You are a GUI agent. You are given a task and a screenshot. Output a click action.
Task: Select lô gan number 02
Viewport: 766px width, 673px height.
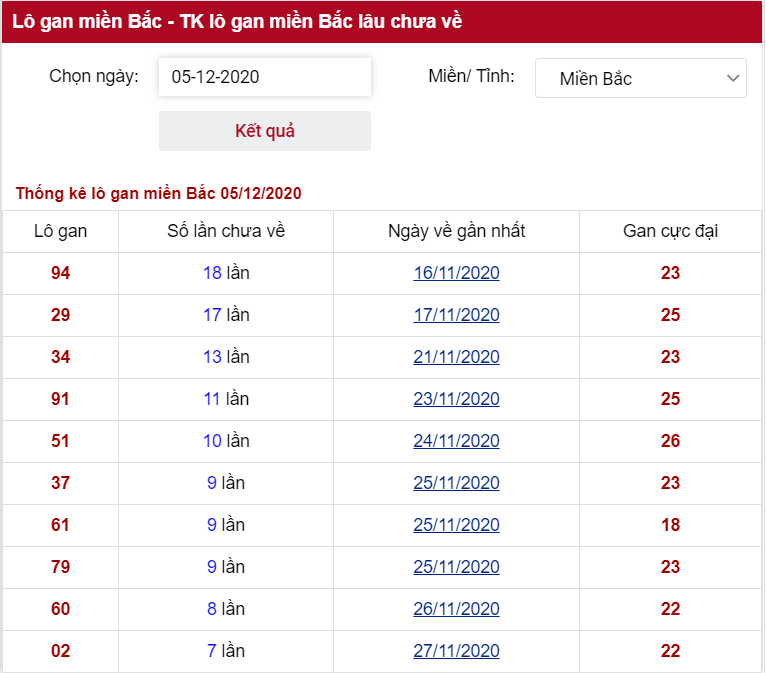click(x=61, y=651)
